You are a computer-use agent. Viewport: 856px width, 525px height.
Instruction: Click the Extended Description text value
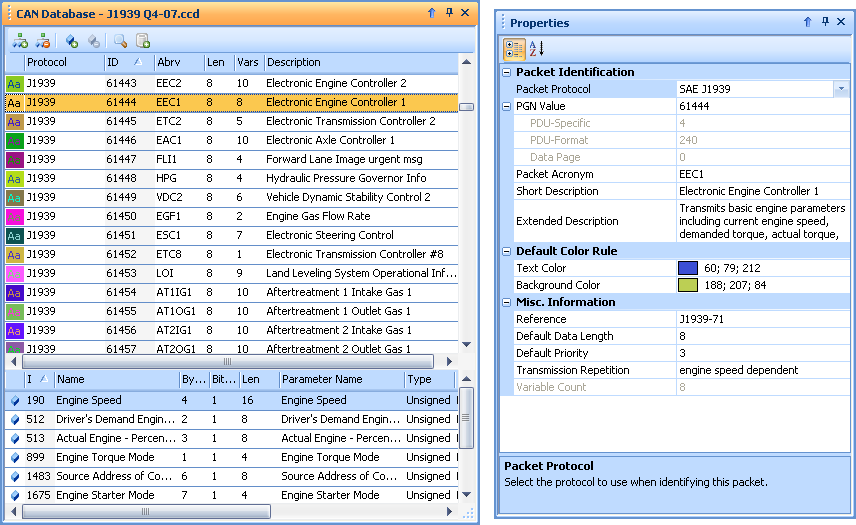click(x=763, y=221)
